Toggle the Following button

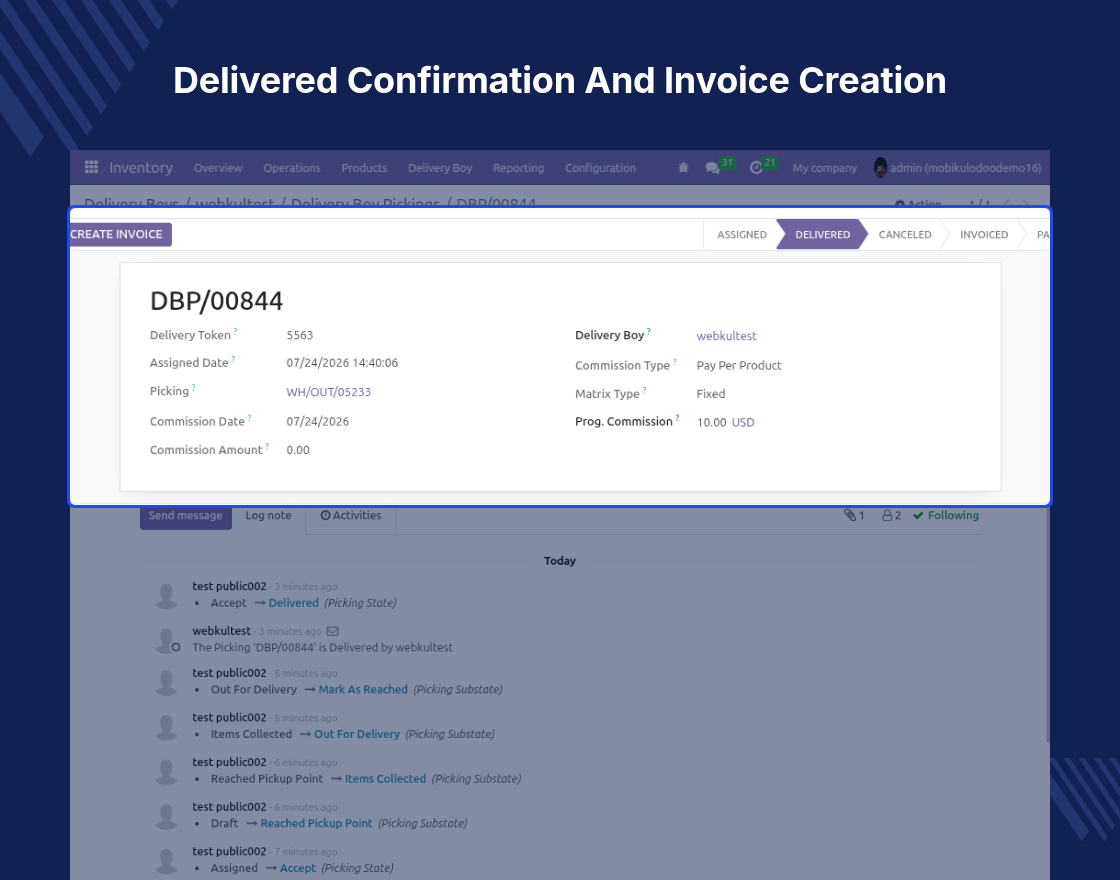946,515
